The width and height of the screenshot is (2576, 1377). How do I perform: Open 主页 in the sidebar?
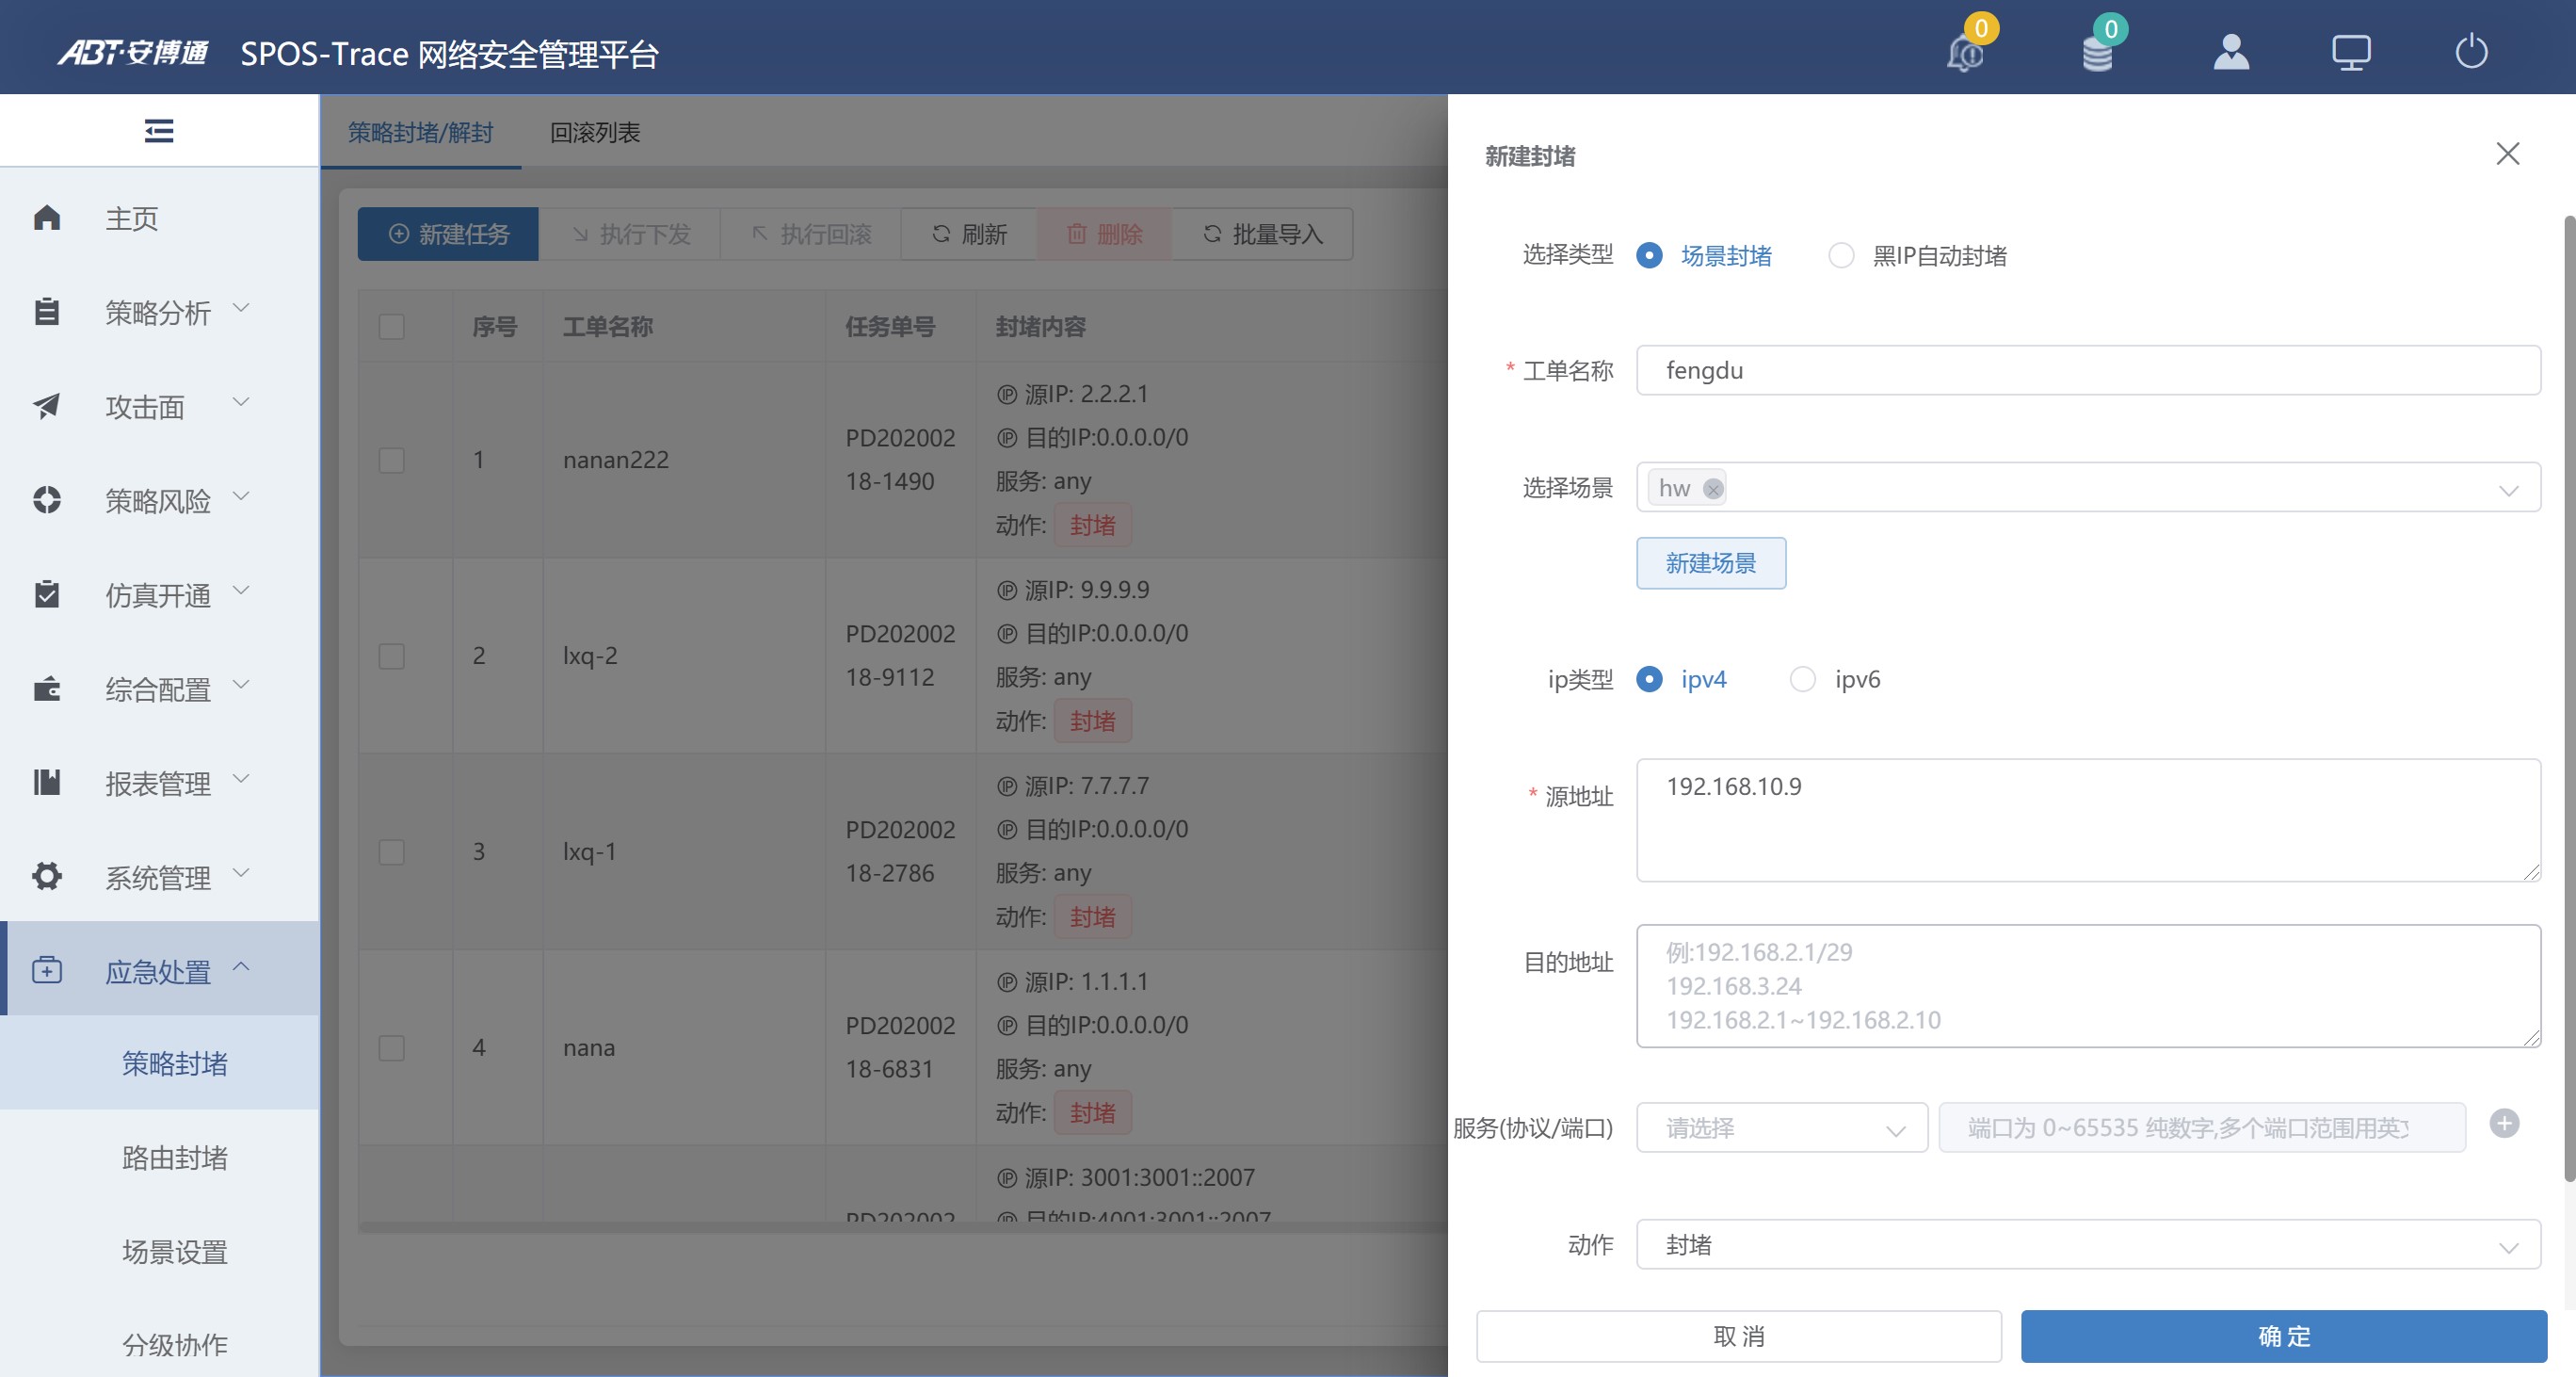pyautogui.click(x=160, y=217)
